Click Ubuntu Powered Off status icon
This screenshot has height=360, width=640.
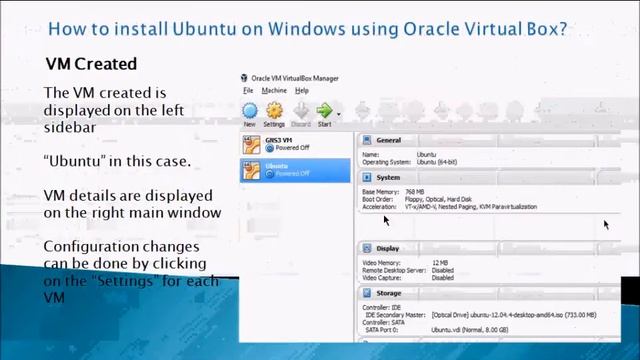[x=269, y=174]
